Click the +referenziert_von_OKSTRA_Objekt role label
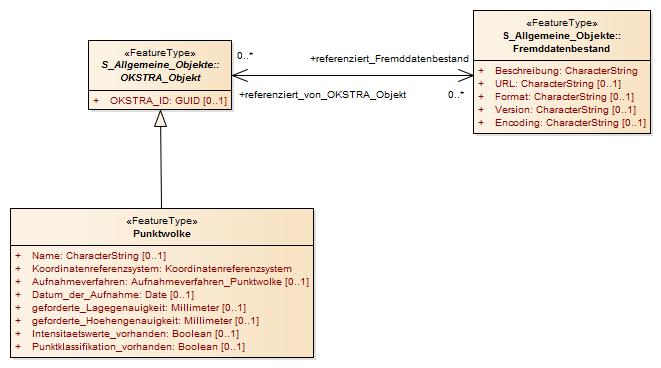The height and width of the screenshot is (368, 661). (x=323, y=95)
